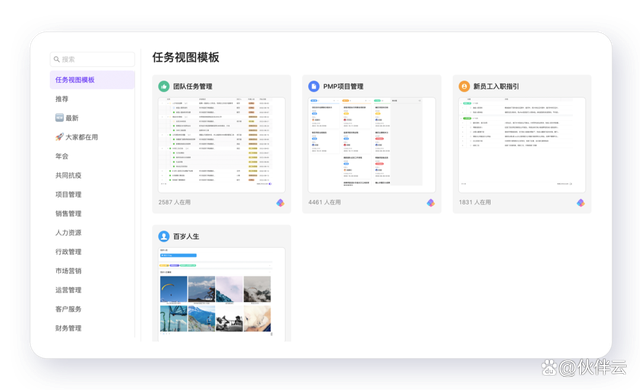The height and width of the screenshot is (390, 640).
Task: Click the rocket icon beside 大家都在用
Action: 60,137
